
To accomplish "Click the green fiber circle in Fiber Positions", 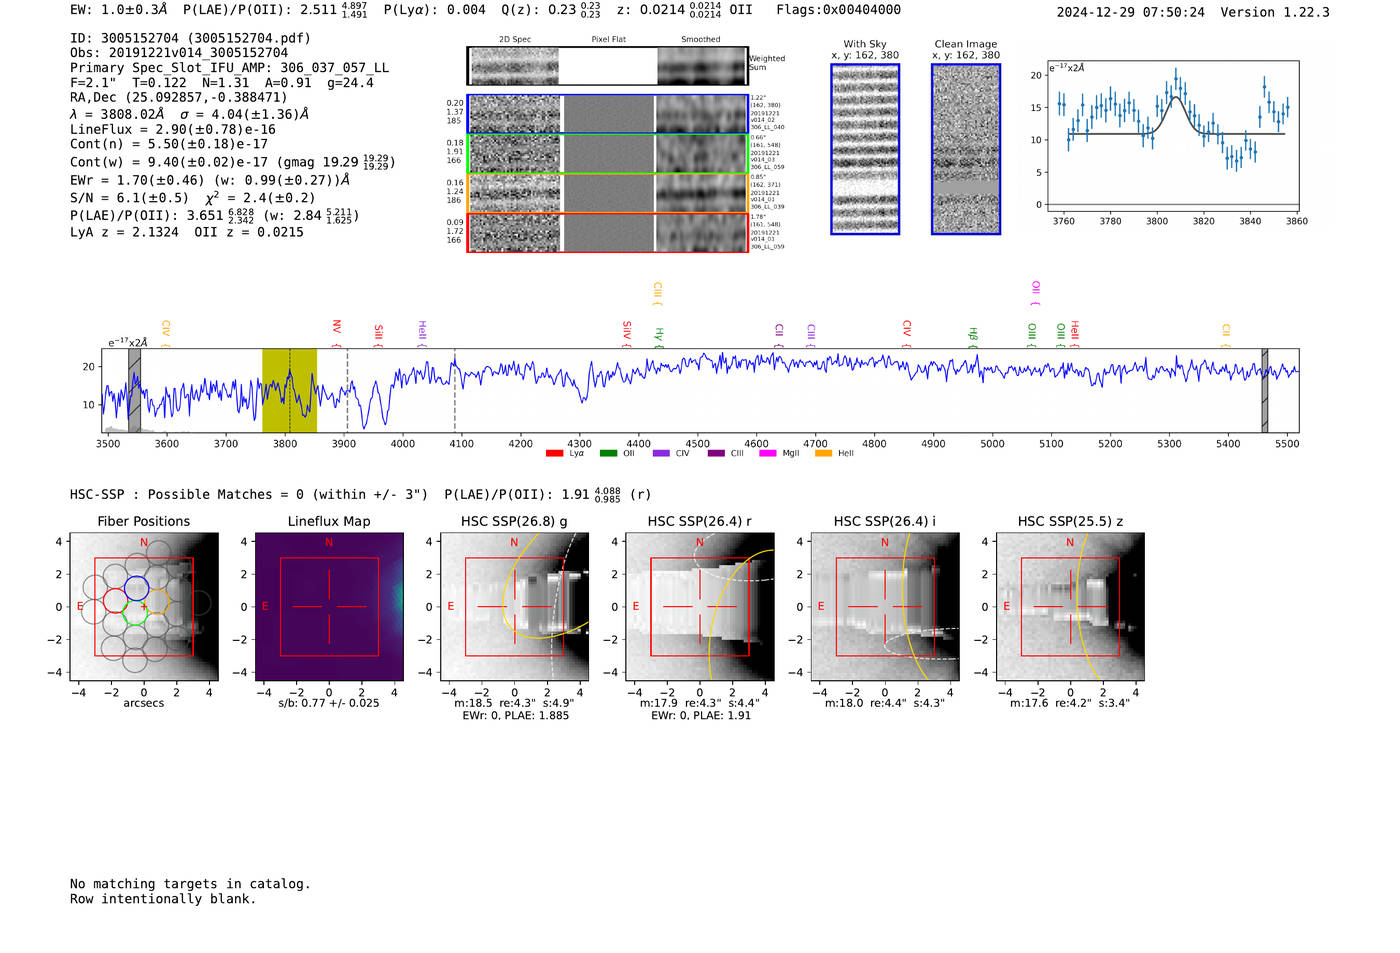I will [135, 613].
